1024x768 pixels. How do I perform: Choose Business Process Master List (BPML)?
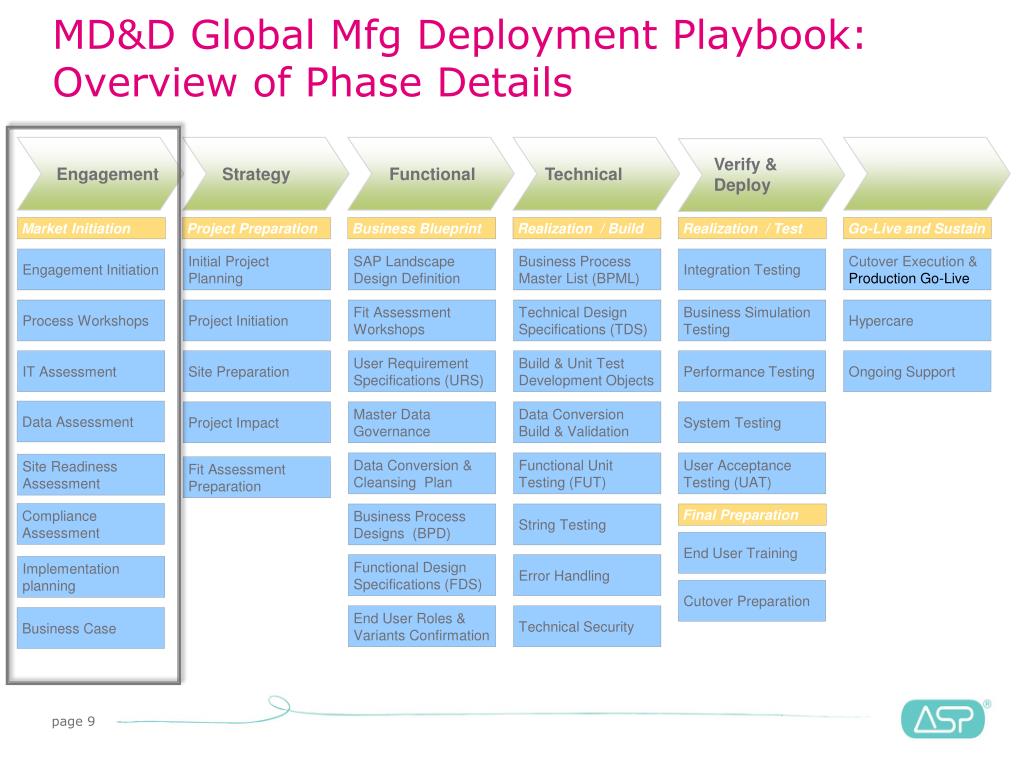point(586,269)
